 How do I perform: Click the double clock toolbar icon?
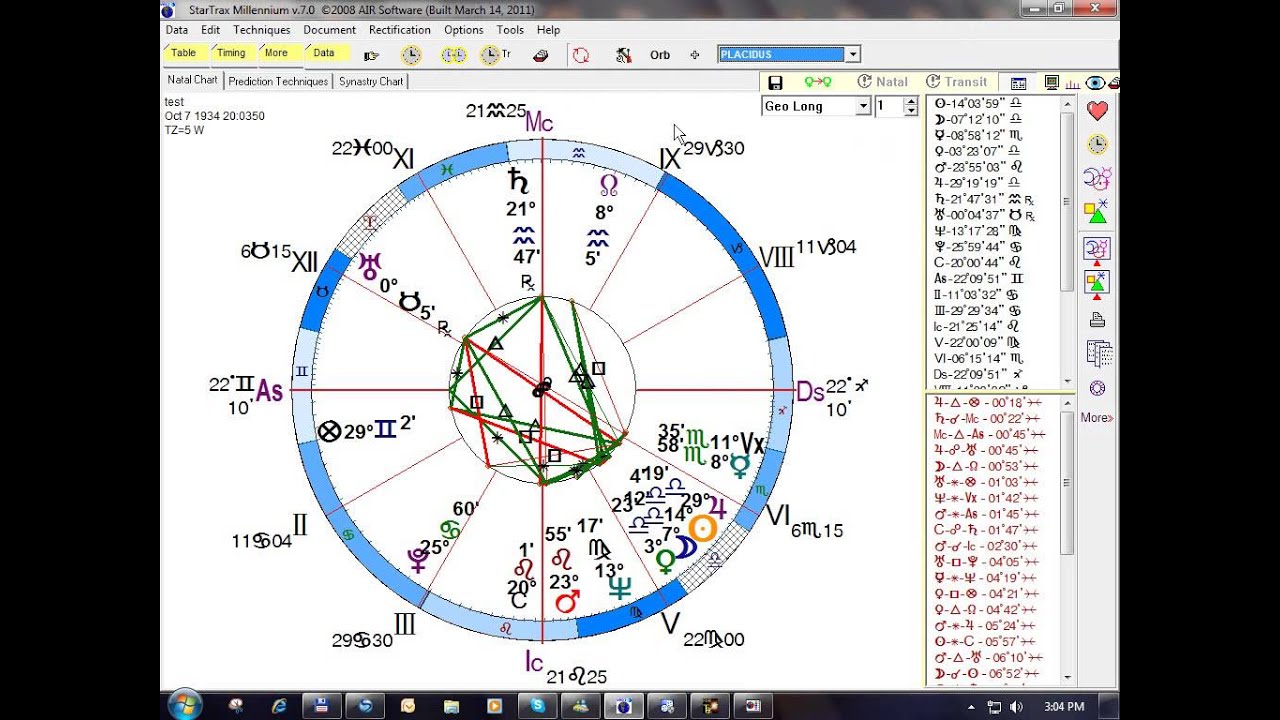(x=454, y=55)
